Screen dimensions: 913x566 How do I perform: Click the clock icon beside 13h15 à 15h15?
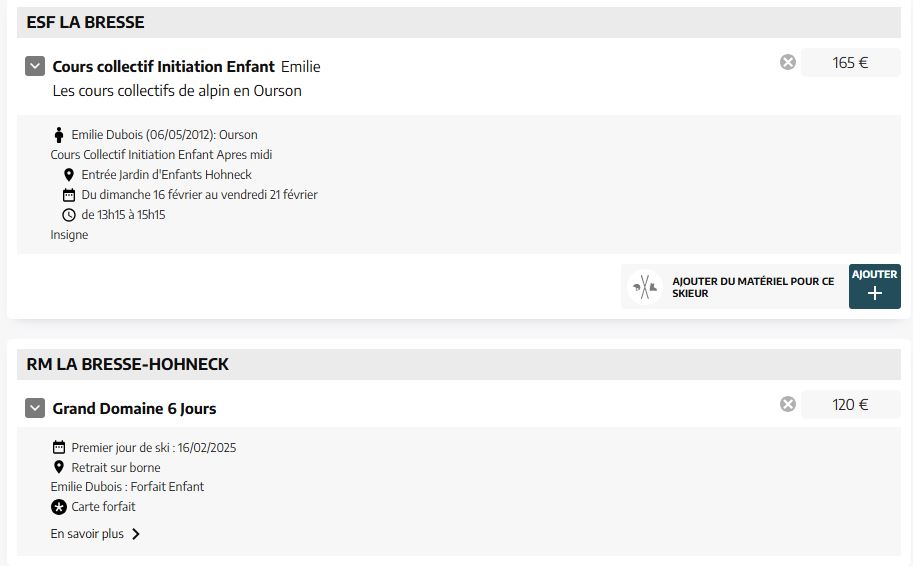tap(69, 215)
